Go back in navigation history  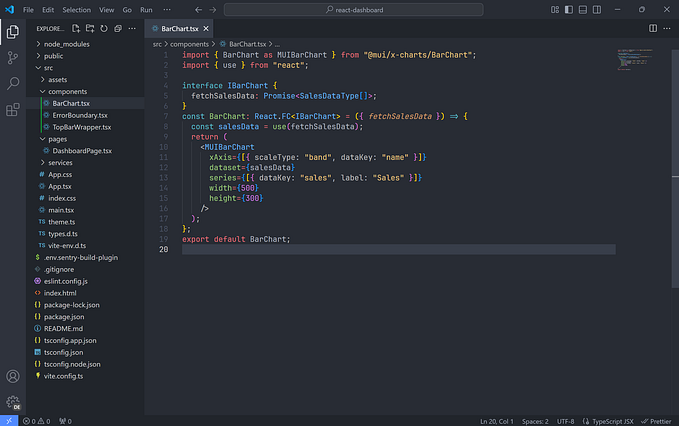(x=198, y=10)
